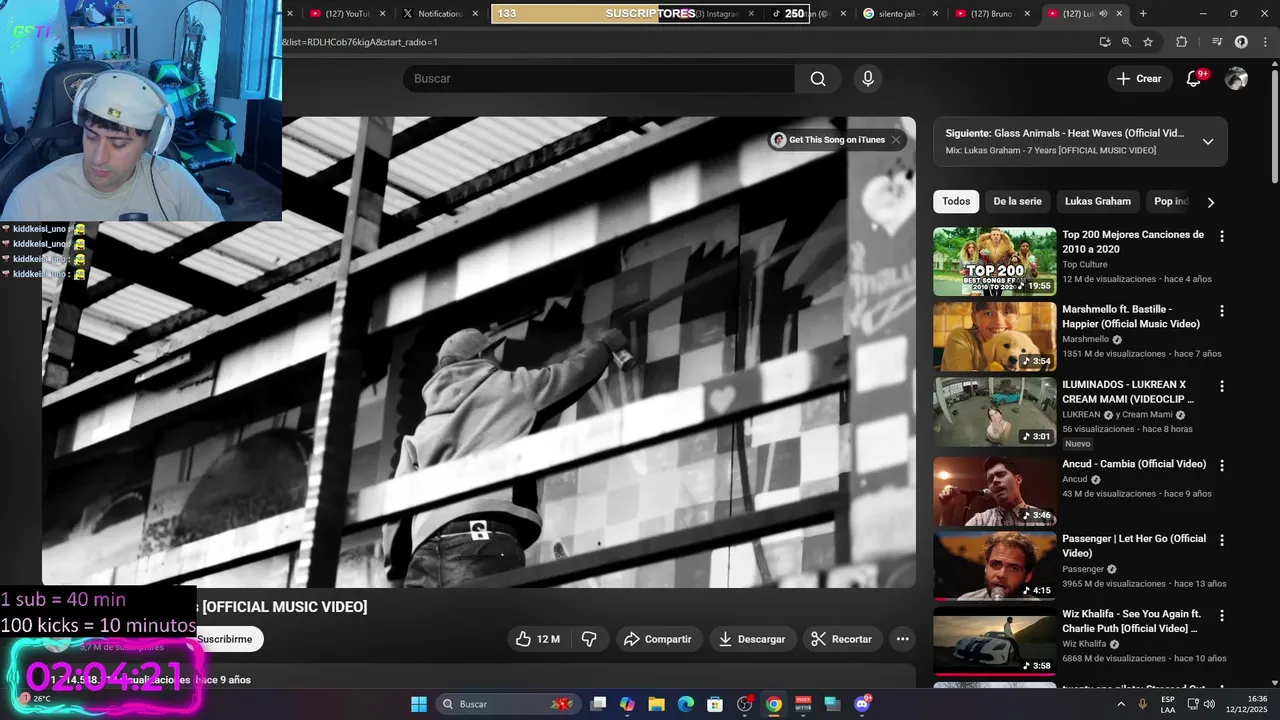Open the Get This Song on iTunes link

[836, 140]
